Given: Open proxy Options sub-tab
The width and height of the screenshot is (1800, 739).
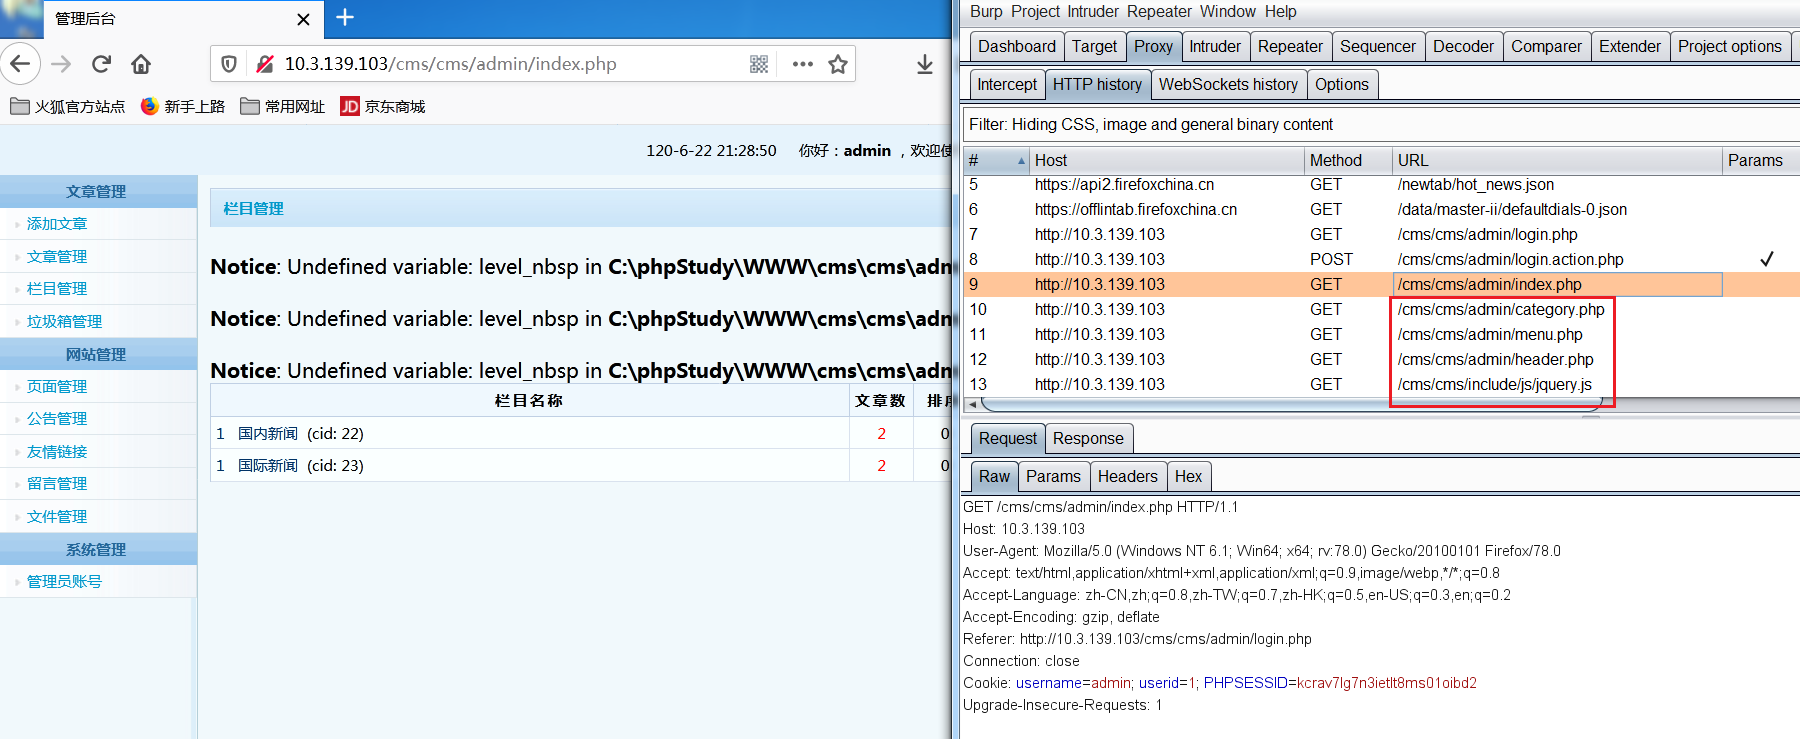Looking at the screenshot, I should click(1342, 85).
